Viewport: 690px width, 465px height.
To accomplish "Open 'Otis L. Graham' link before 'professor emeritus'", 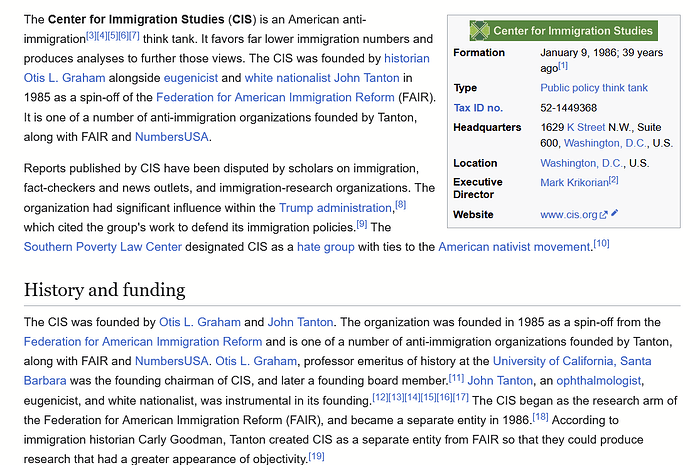I will click(256, 361).
